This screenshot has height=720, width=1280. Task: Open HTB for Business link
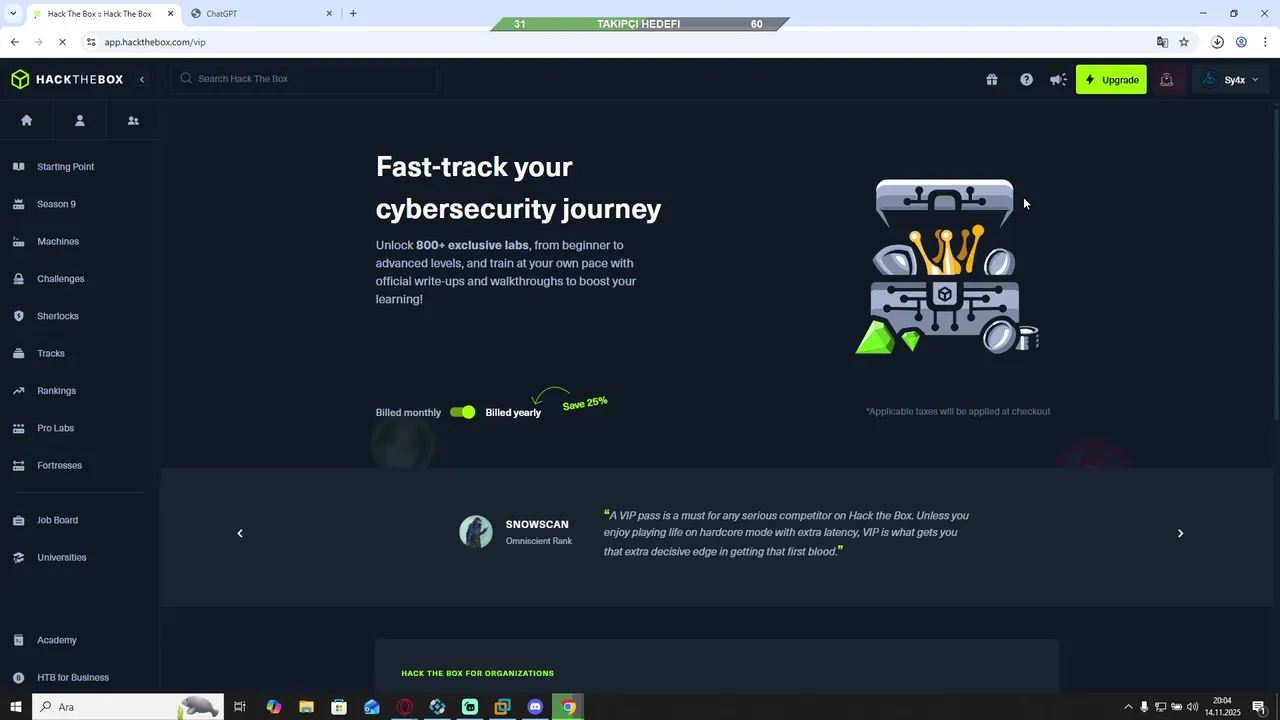click(x=73, y=678)
